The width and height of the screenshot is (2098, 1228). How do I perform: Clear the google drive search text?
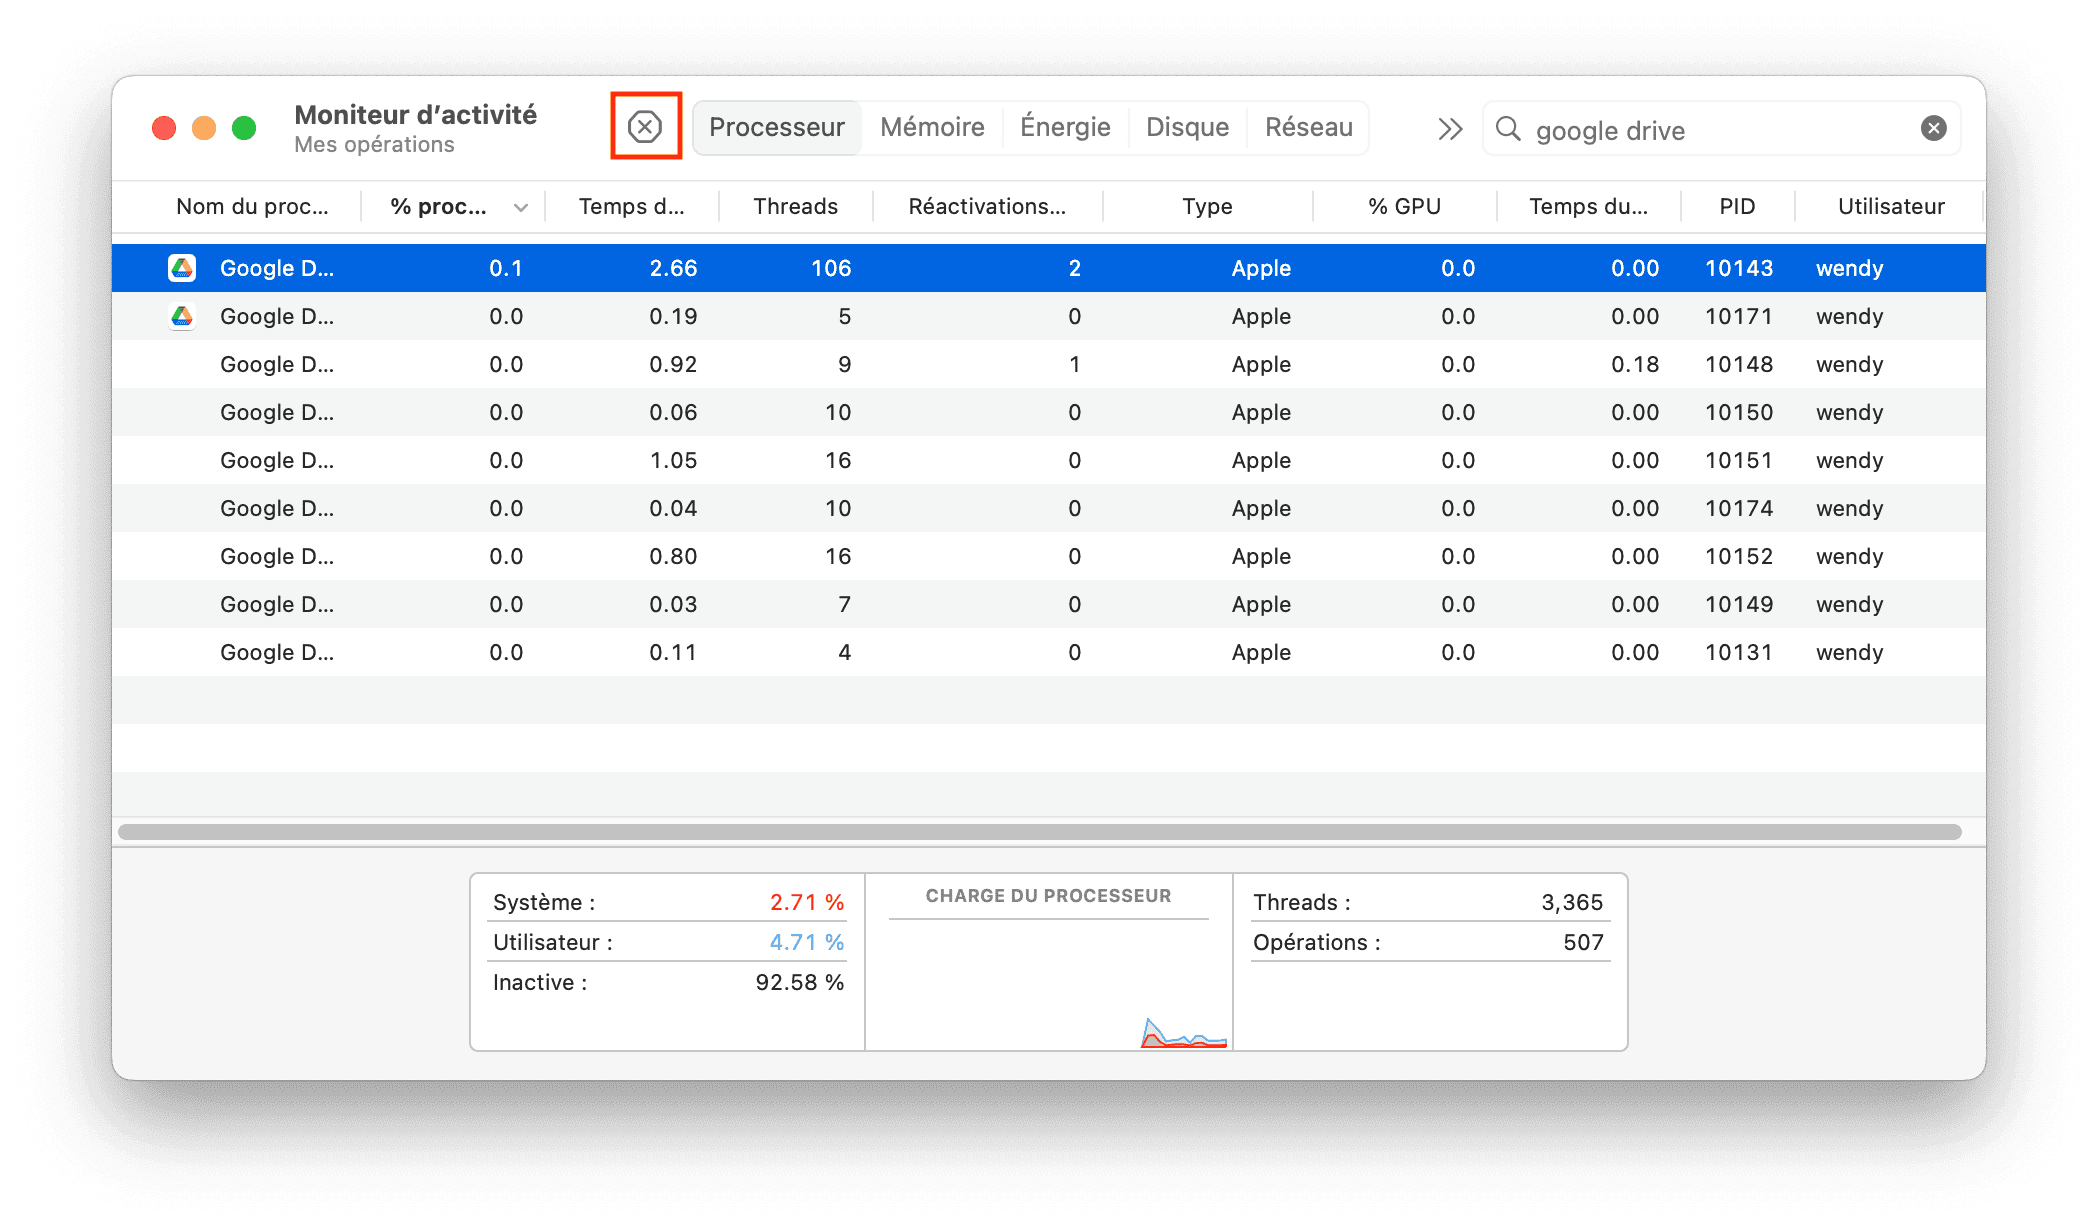coord(1933,128)
